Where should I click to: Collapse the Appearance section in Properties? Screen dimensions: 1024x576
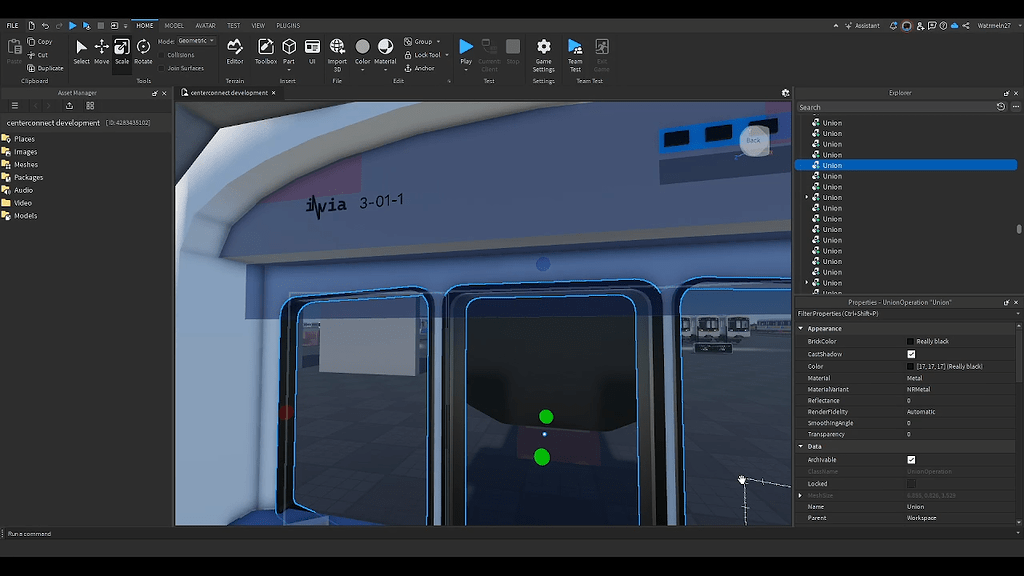coord(801,328)
